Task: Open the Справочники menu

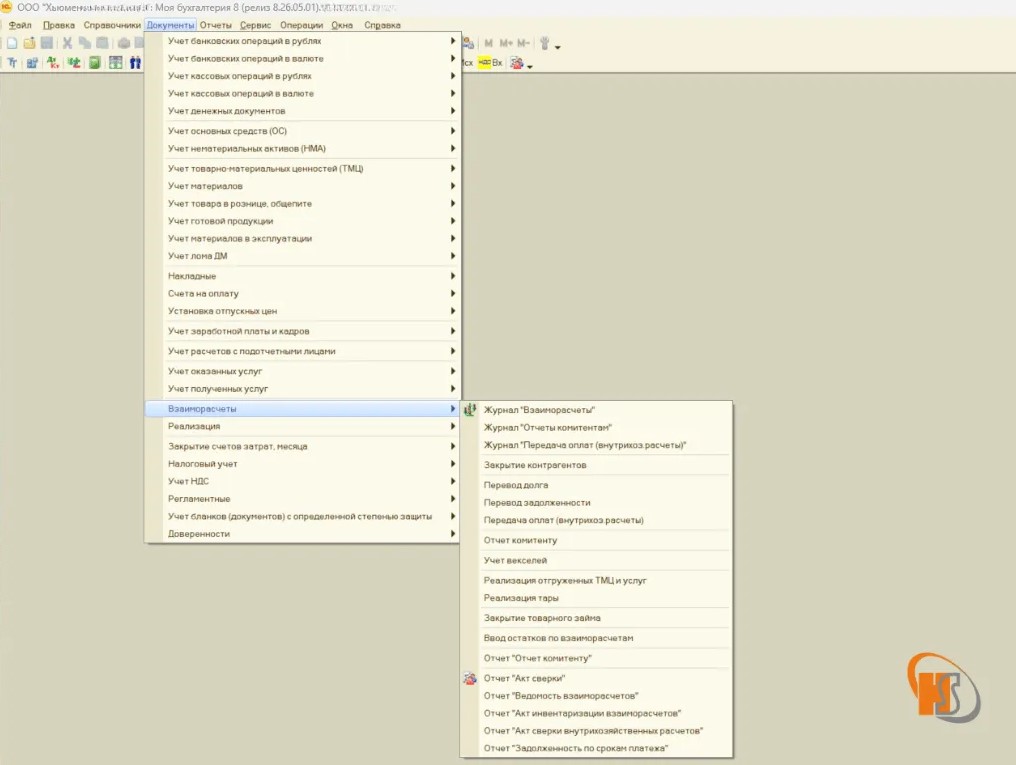Action: [x=111, y=25]
